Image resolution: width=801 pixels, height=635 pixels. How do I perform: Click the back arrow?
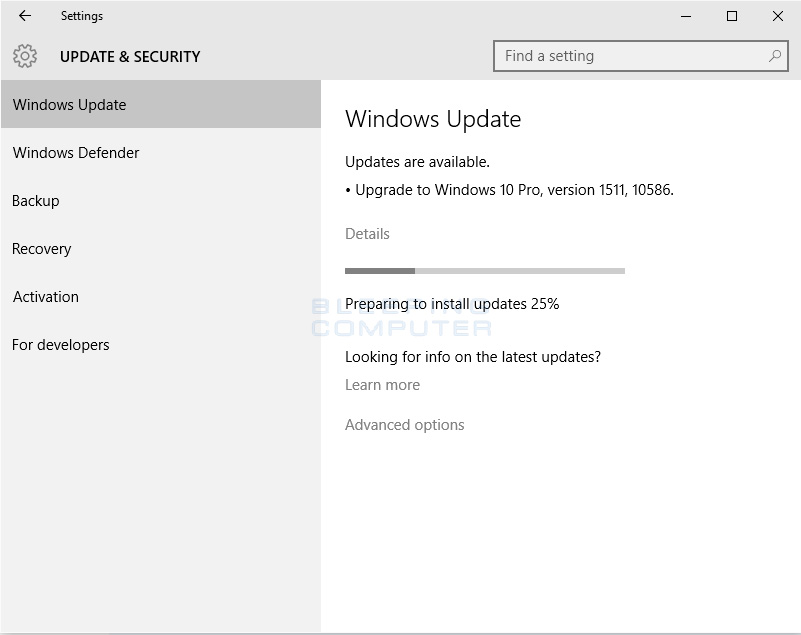pyautogui.click(x=24, y=16)
